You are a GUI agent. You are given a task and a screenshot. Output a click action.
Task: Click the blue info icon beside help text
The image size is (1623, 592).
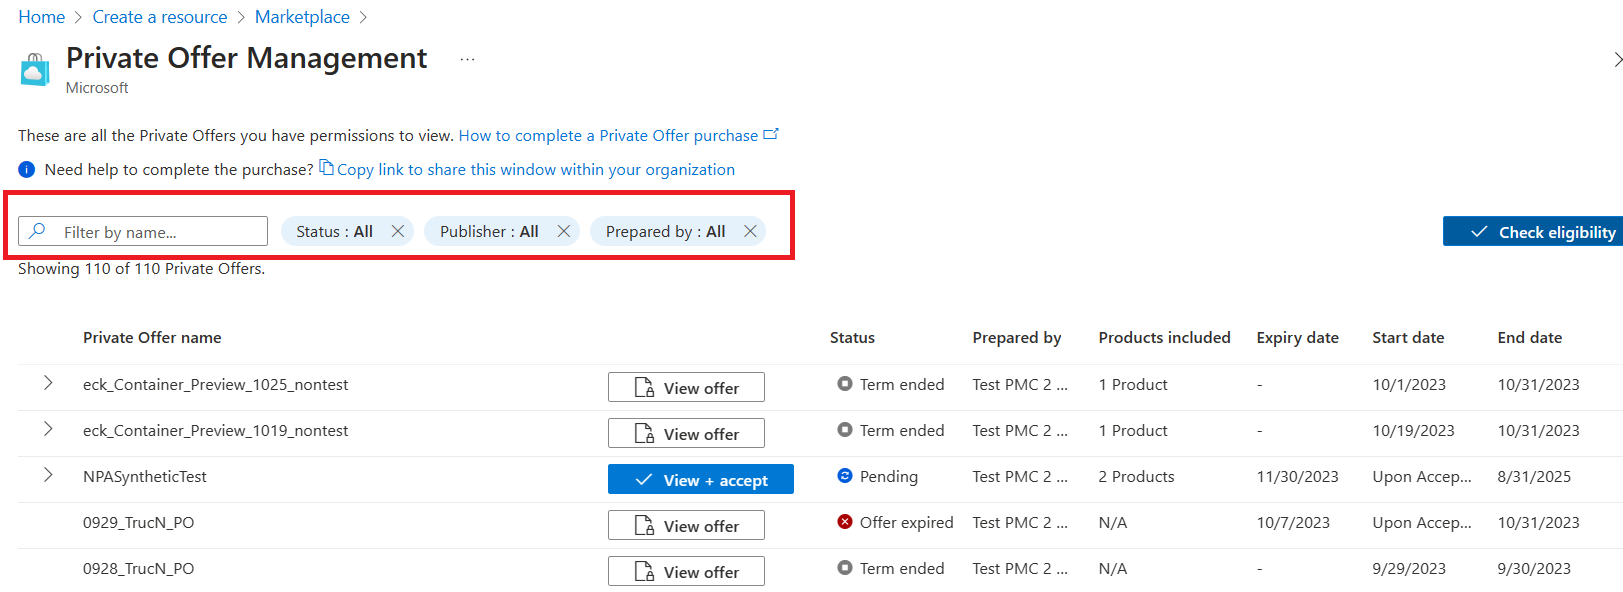click(x=27, y=170)
